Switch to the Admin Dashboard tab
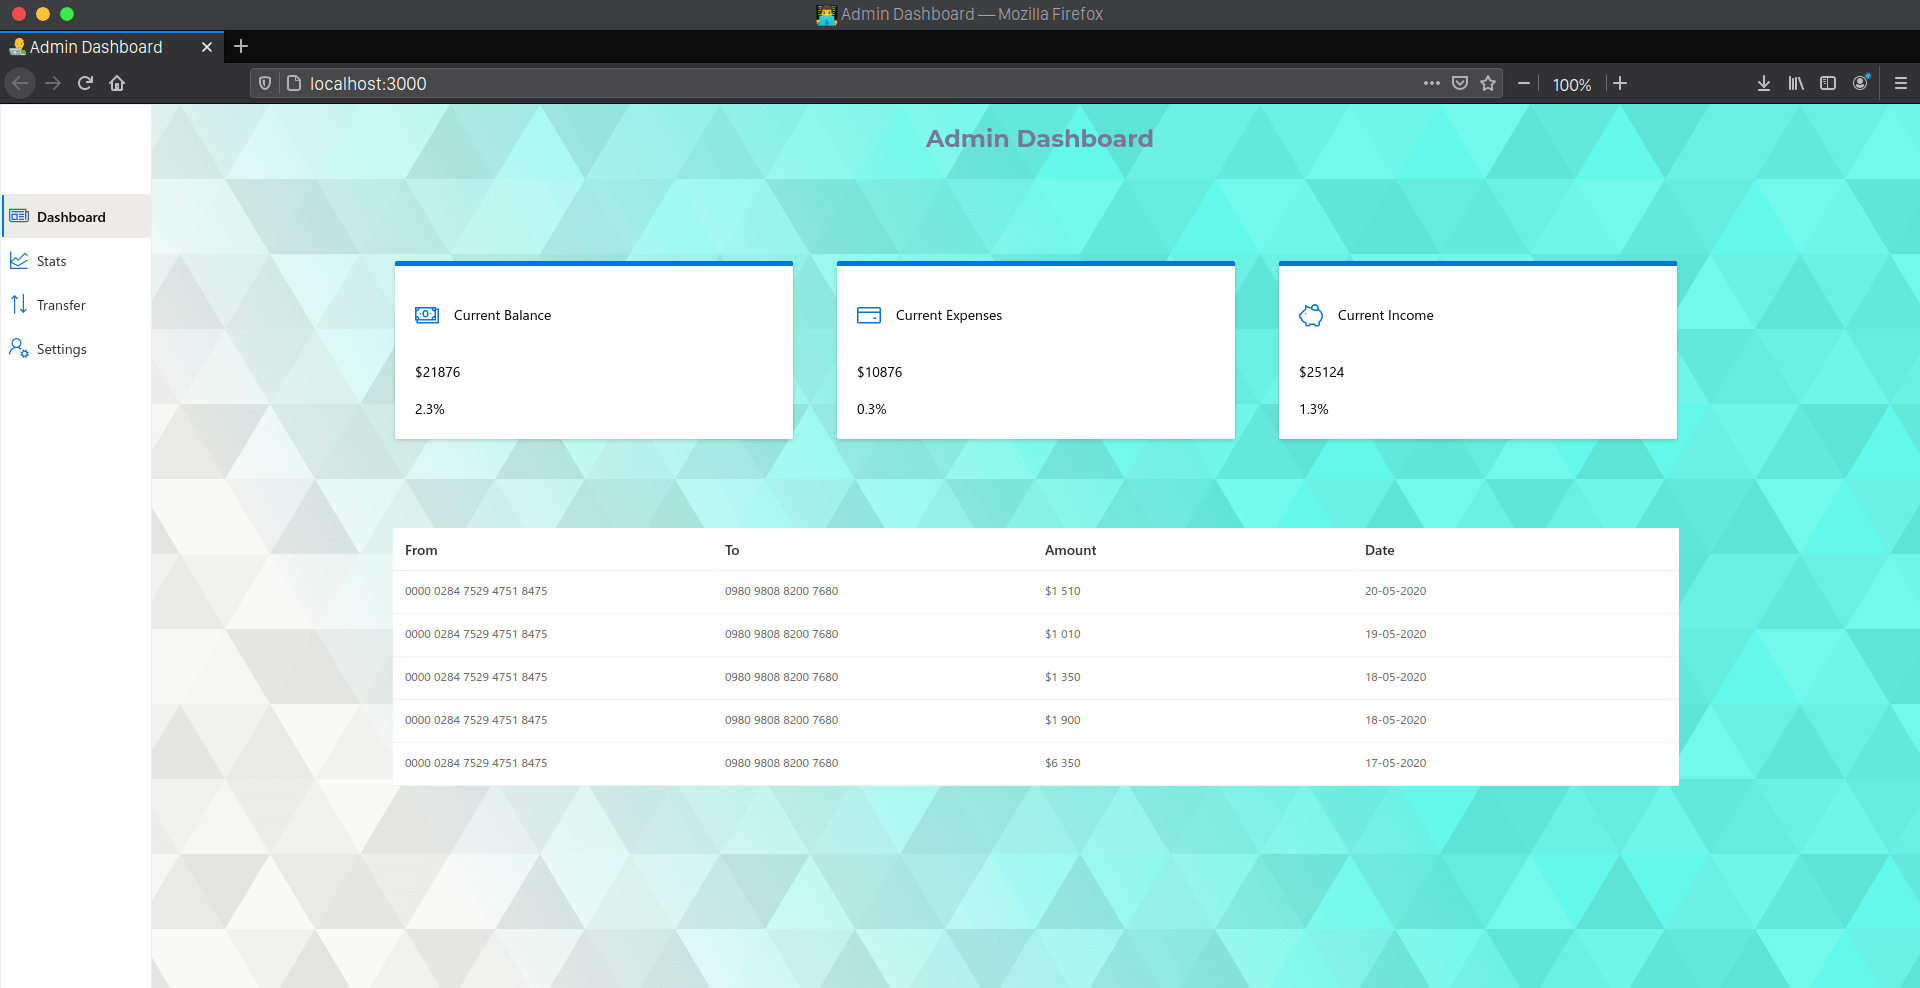The image size is (1920, 988). coord(95,46)
